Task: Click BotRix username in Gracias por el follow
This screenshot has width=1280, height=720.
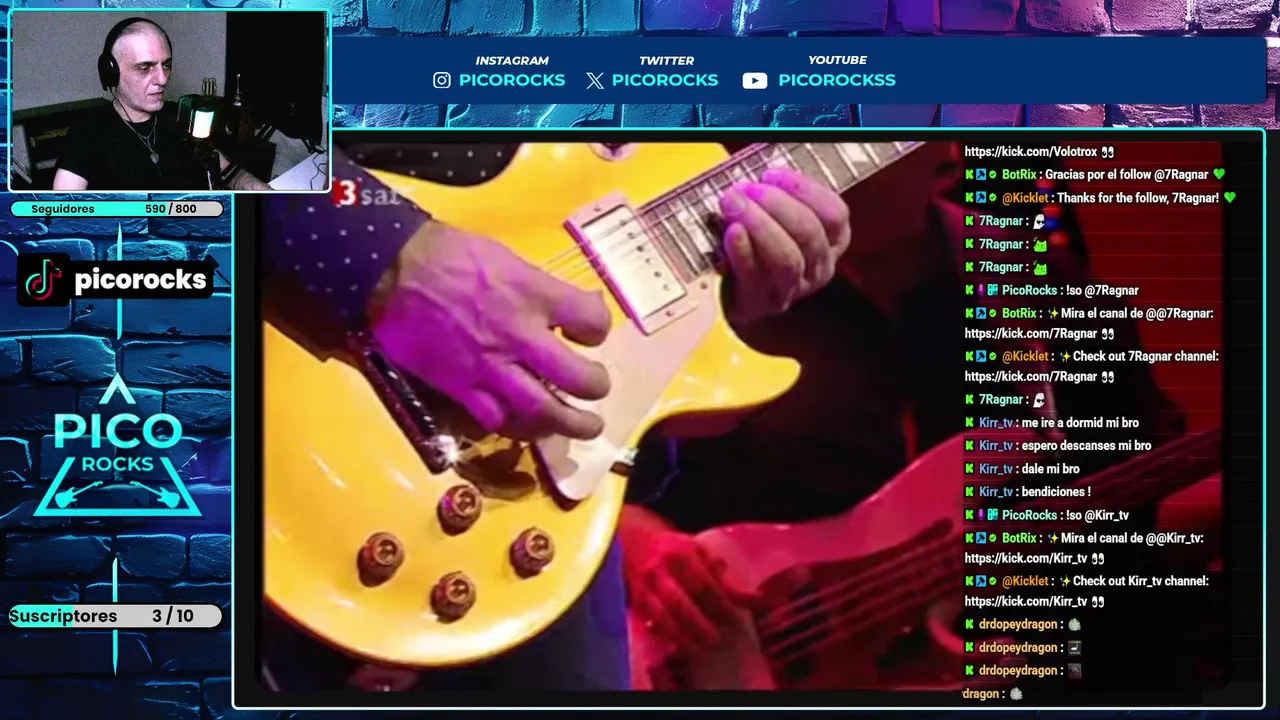Action: pyautogui.click(x=1019, y=175)
